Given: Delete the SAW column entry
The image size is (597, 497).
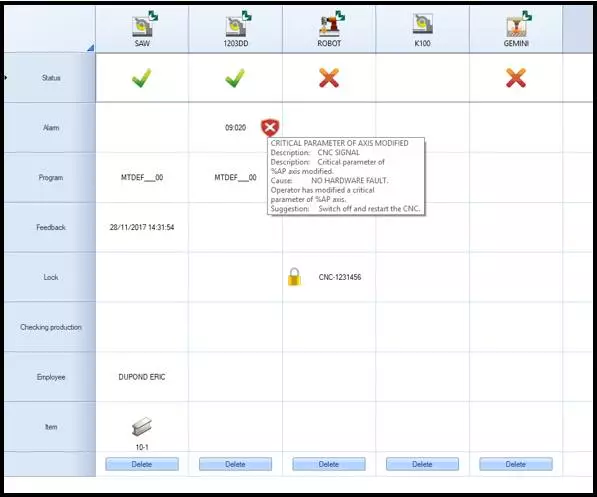Looking at the screenshot, I should (142, 464).
